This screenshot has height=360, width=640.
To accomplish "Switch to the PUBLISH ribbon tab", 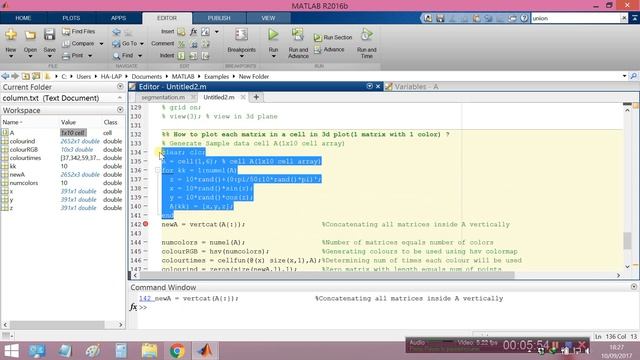I will pos(219,18).
